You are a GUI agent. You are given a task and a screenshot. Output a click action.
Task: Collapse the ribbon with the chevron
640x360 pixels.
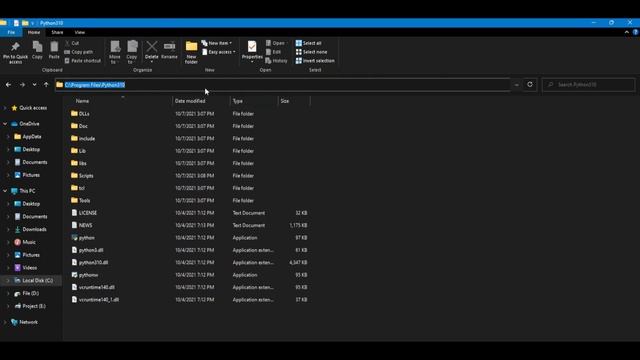[627, 32]
